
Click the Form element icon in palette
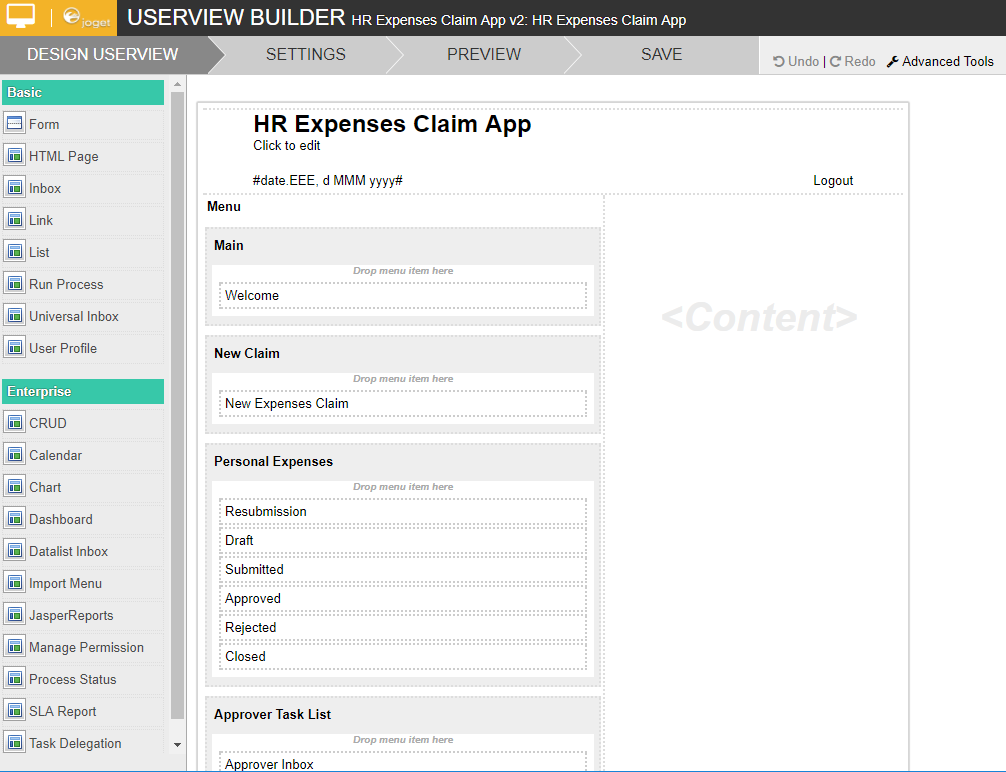[14, 124]
